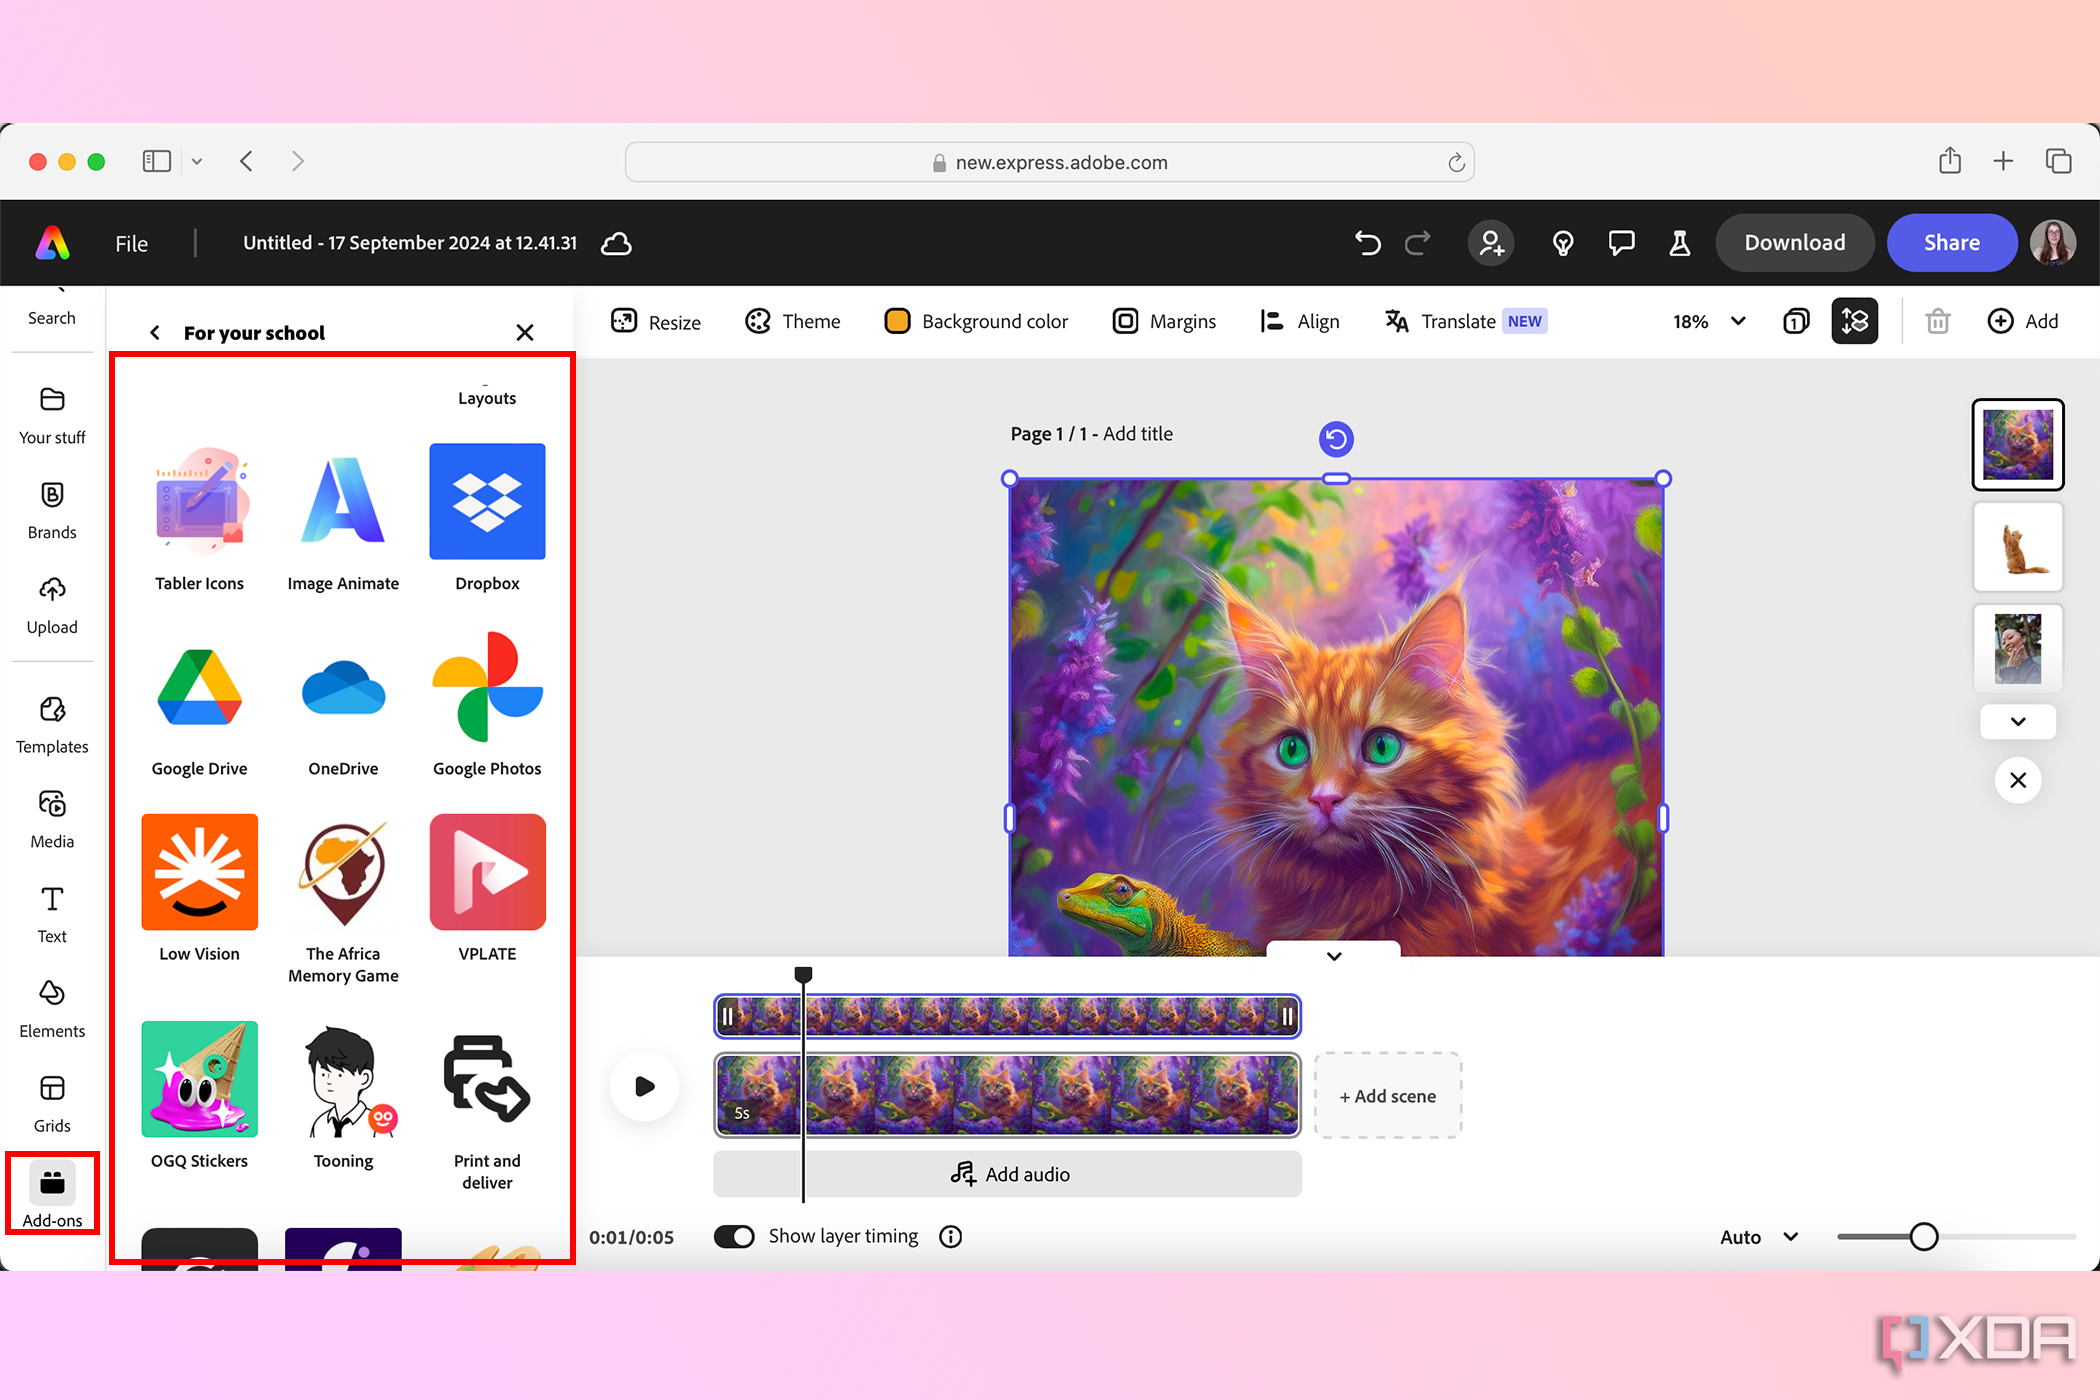2100x1400 pixels.
Task: Click the dark layer order icon
Action: point(1855,321)
